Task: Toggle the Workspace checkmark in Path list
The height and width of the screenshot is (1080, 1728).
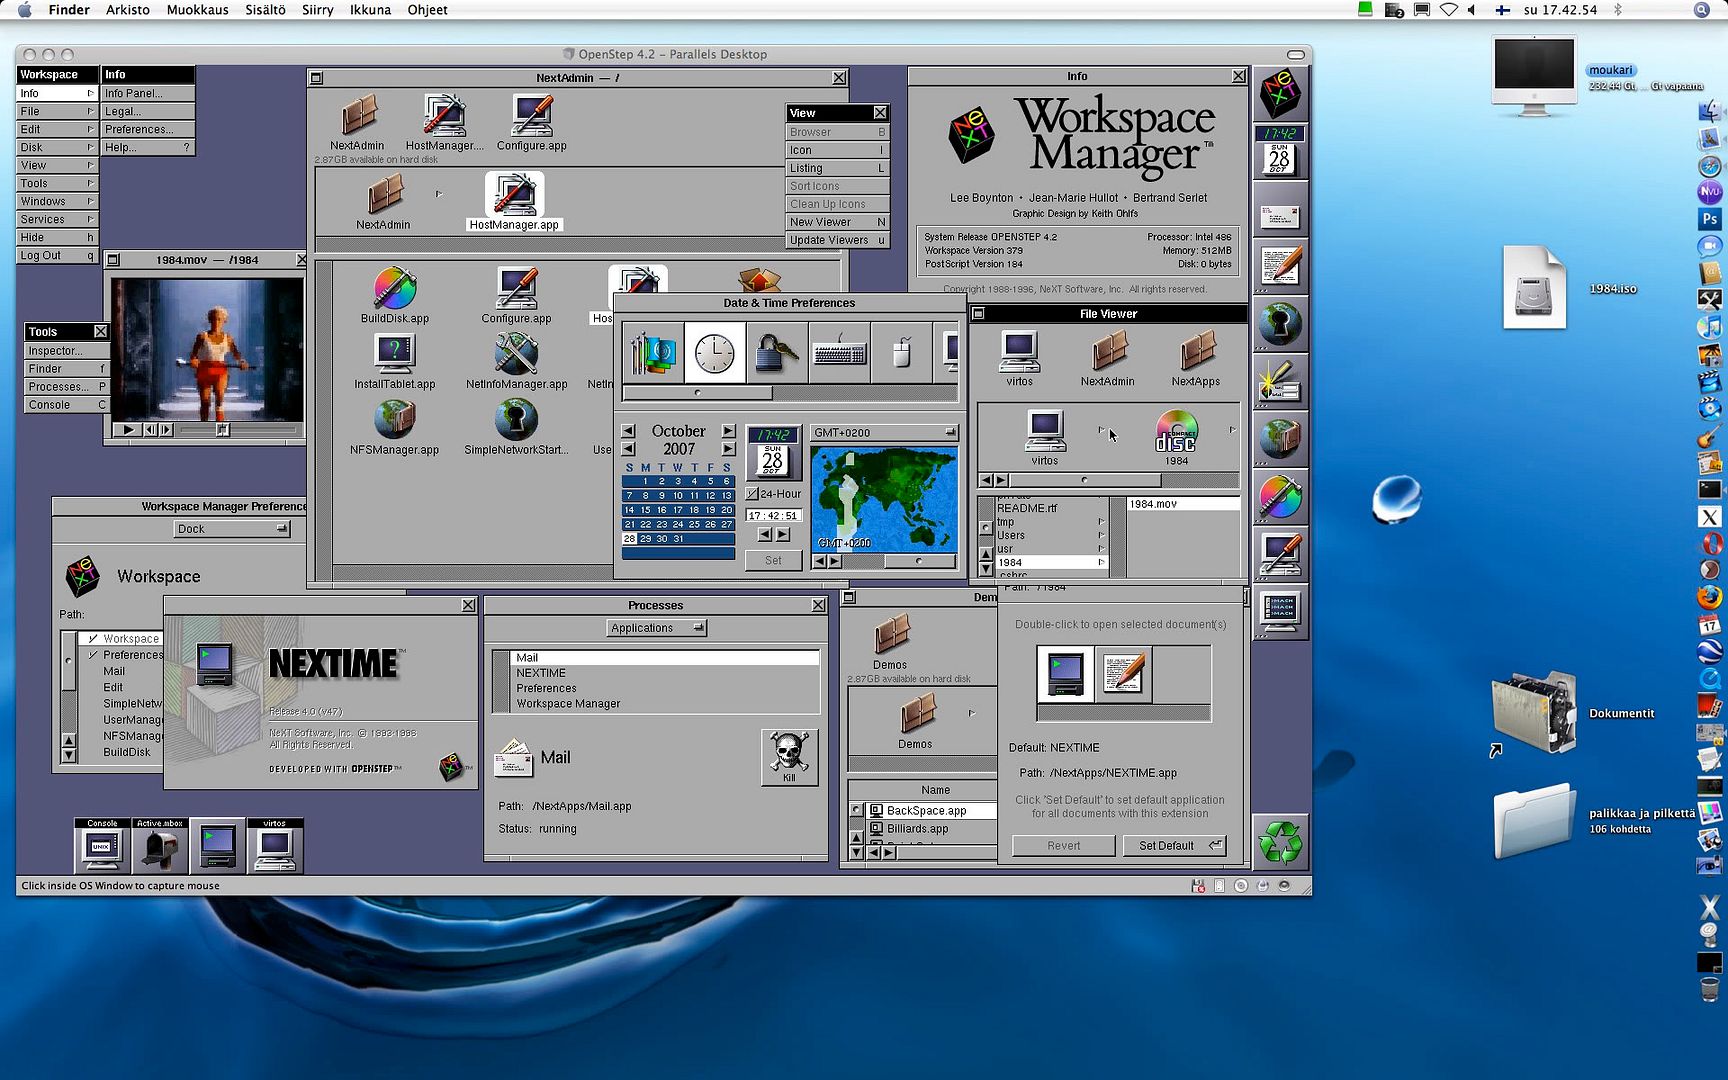Action: tap(92, 638)
